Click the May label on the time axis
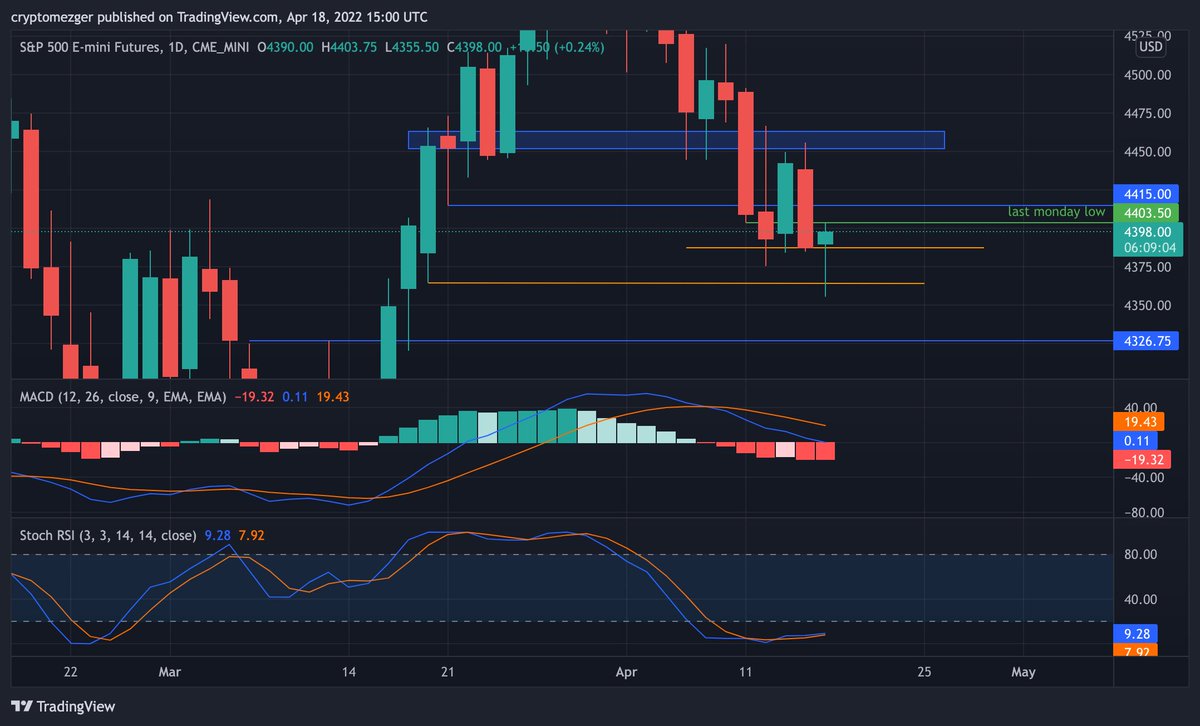 coord(1023,672)
